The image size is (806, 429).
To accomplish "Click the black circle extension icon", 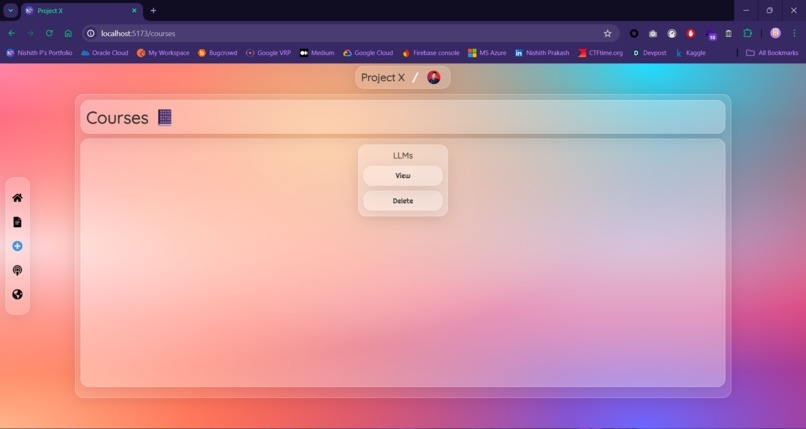I will 634,33.
